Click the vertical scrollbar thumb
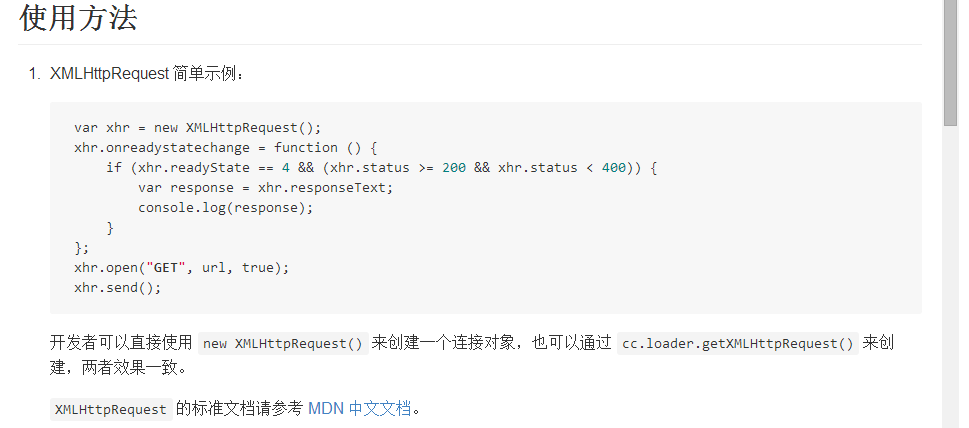The width and height of the screenshot is (969, 428). (x=951, y=62)
